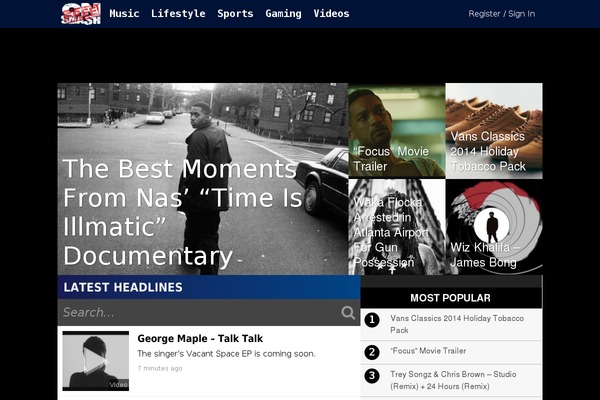600x400 pixels.
Task: Click the Most Popular header
Action: 451,298
